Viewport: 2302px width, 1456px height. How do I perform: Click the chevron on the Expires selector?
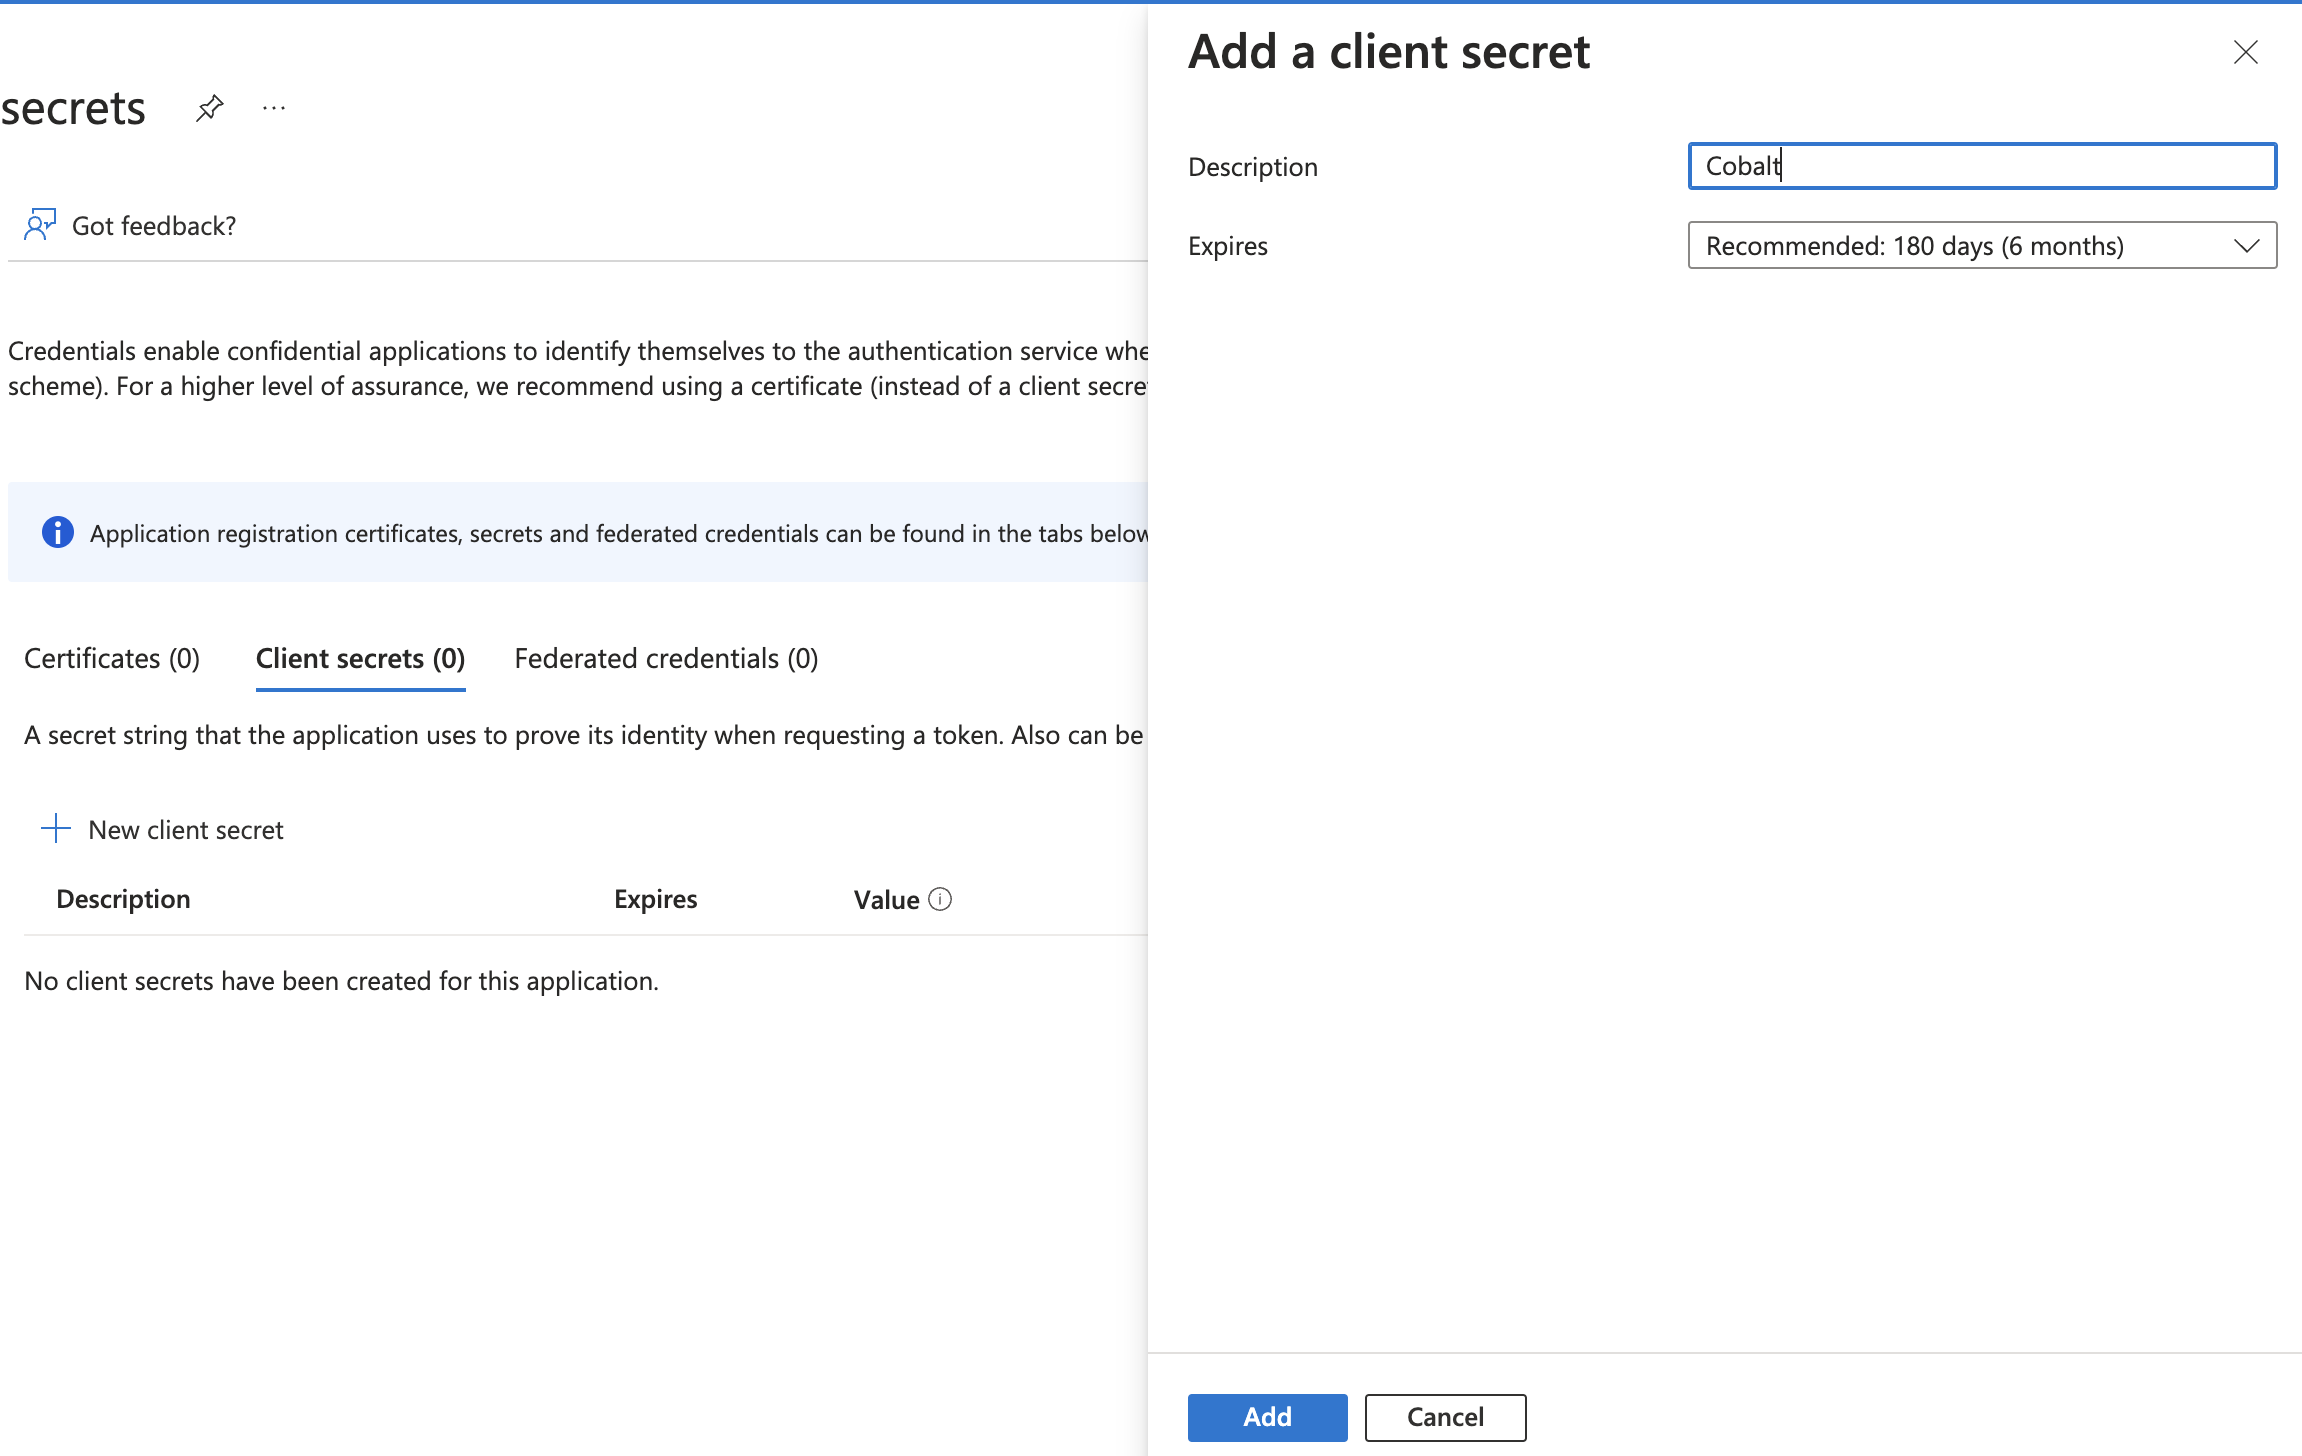coord(2246,245)
